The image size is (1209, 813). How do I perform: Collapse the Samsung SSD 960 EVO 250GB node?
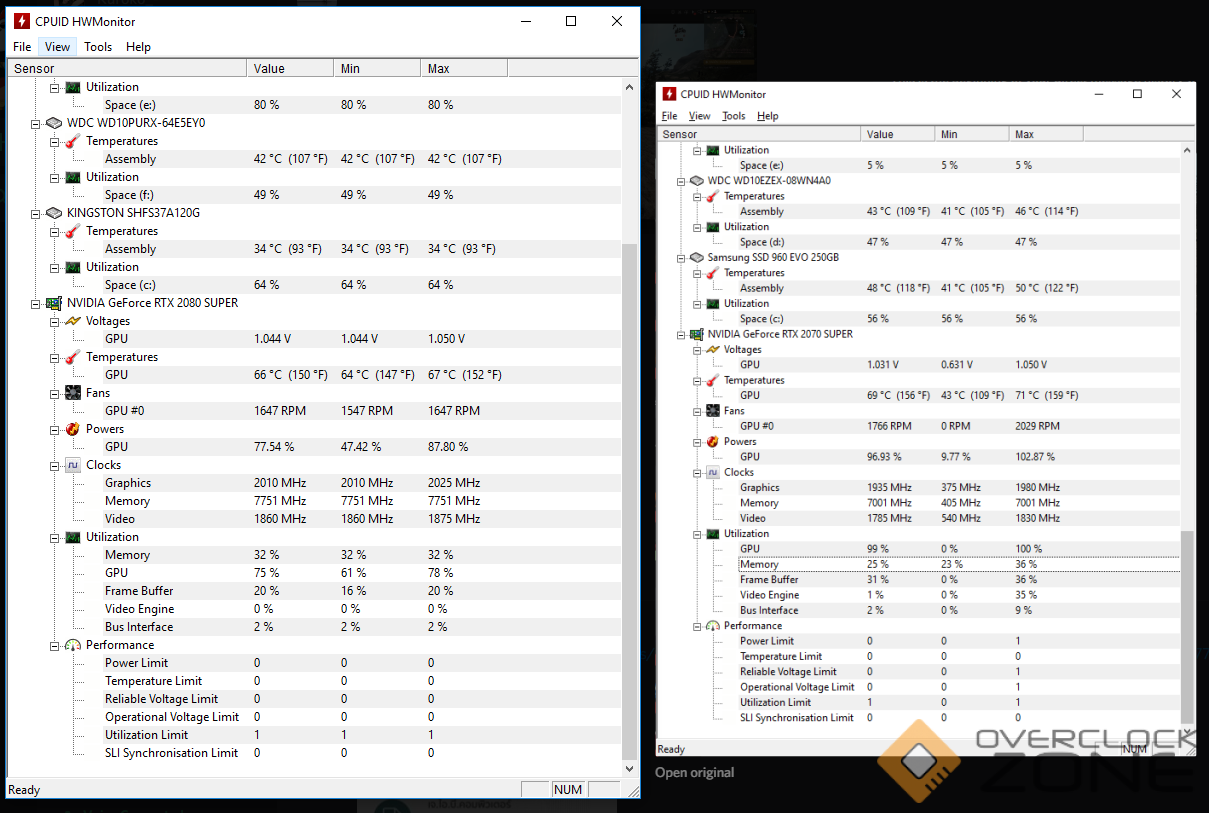681,258
